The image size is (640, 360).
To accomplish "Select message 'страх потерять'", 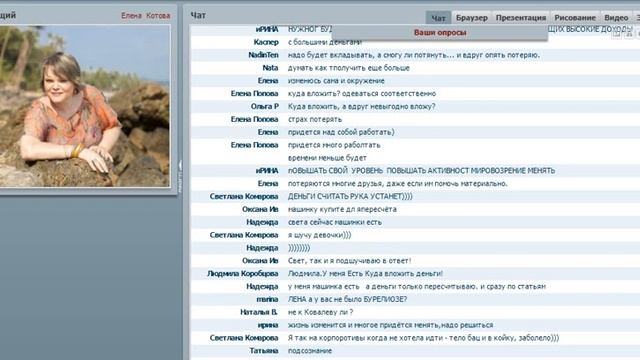I will tap(315, 119).
